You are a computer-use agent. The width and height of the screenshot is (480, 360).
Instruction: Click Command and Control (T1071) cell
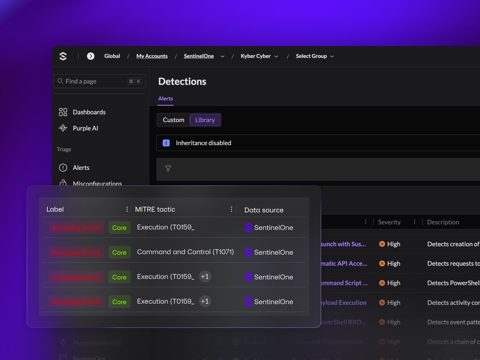(x=186, y=252)
